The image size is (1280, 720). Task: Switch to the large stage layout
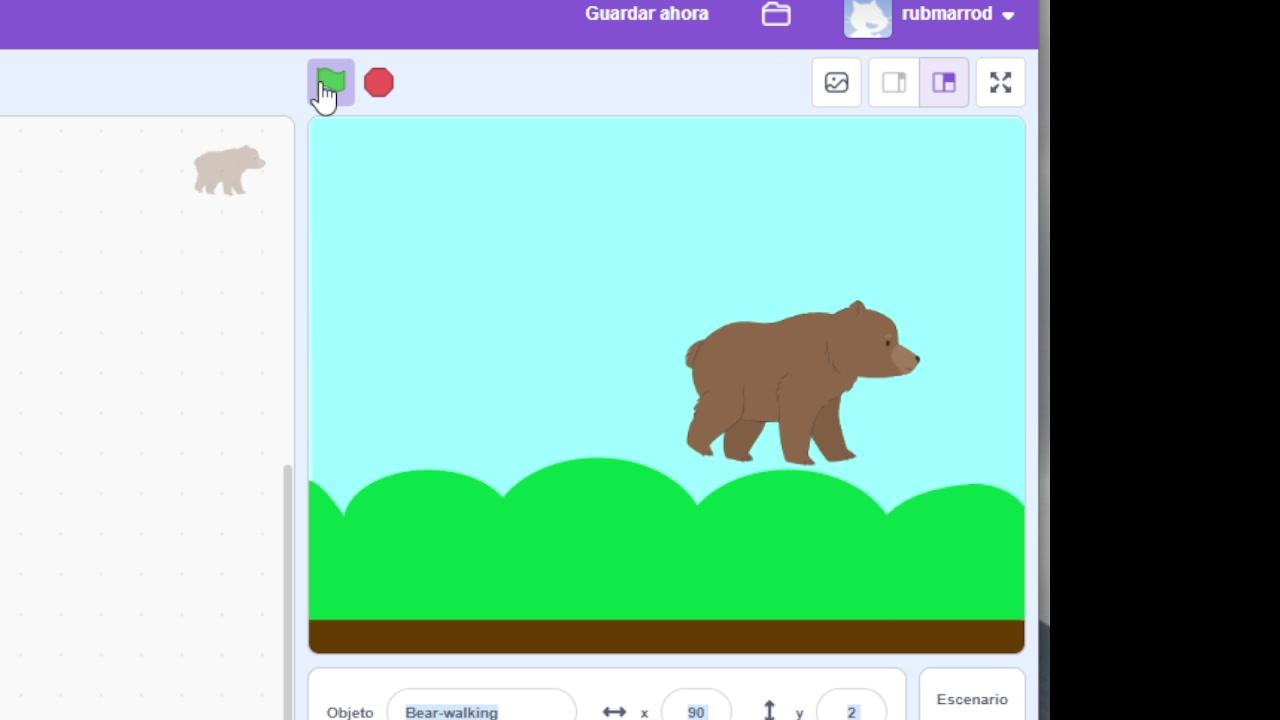tap(944, 83)
